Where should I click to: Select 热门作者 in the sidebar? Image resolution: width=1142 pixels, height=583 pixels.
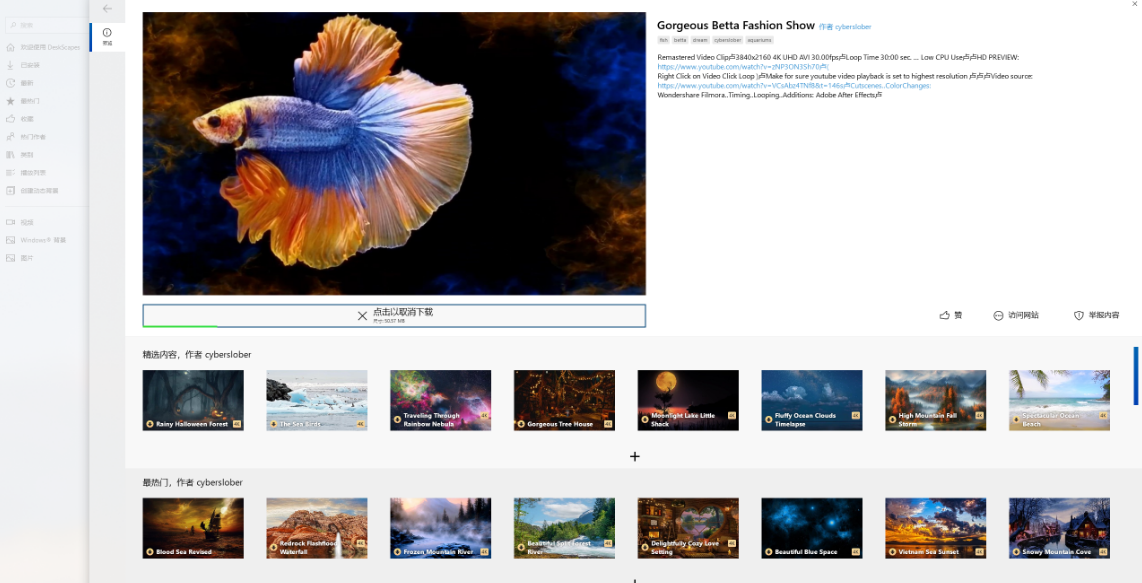35,135
